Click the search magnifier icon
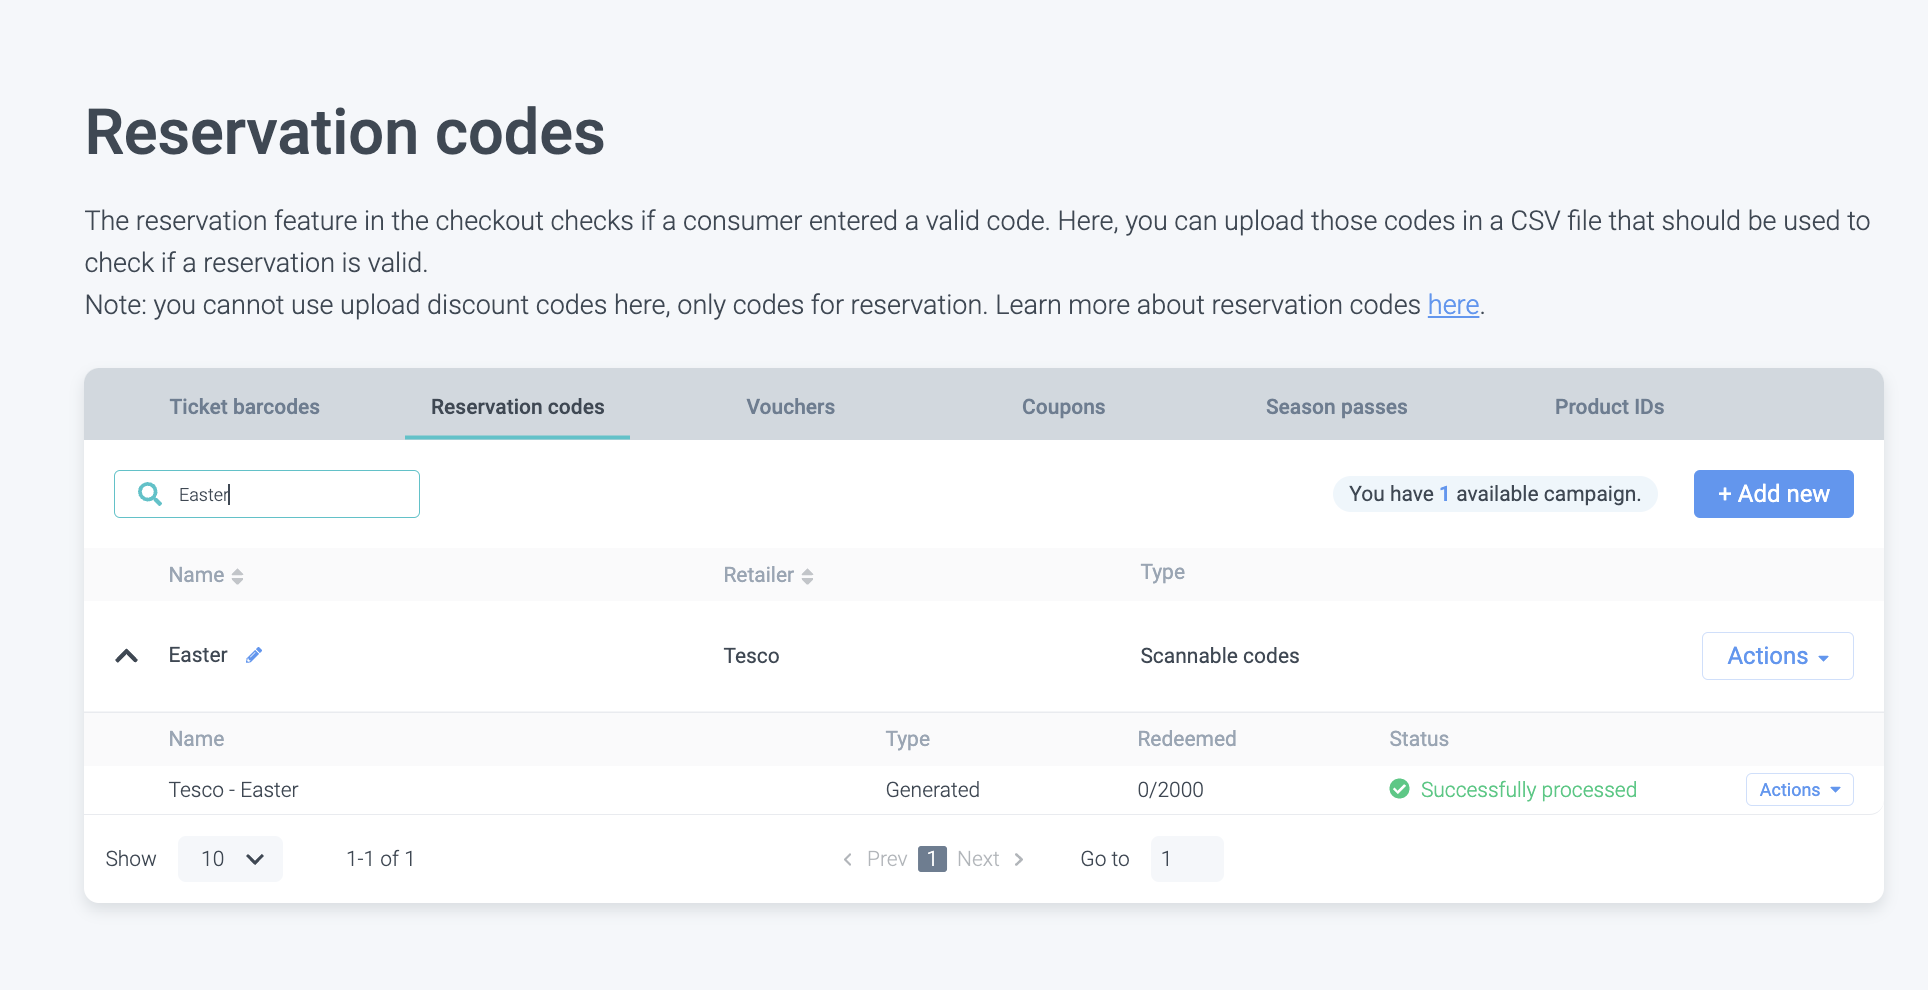Screen dimensions: 1928x990 [x=150, y=494]
